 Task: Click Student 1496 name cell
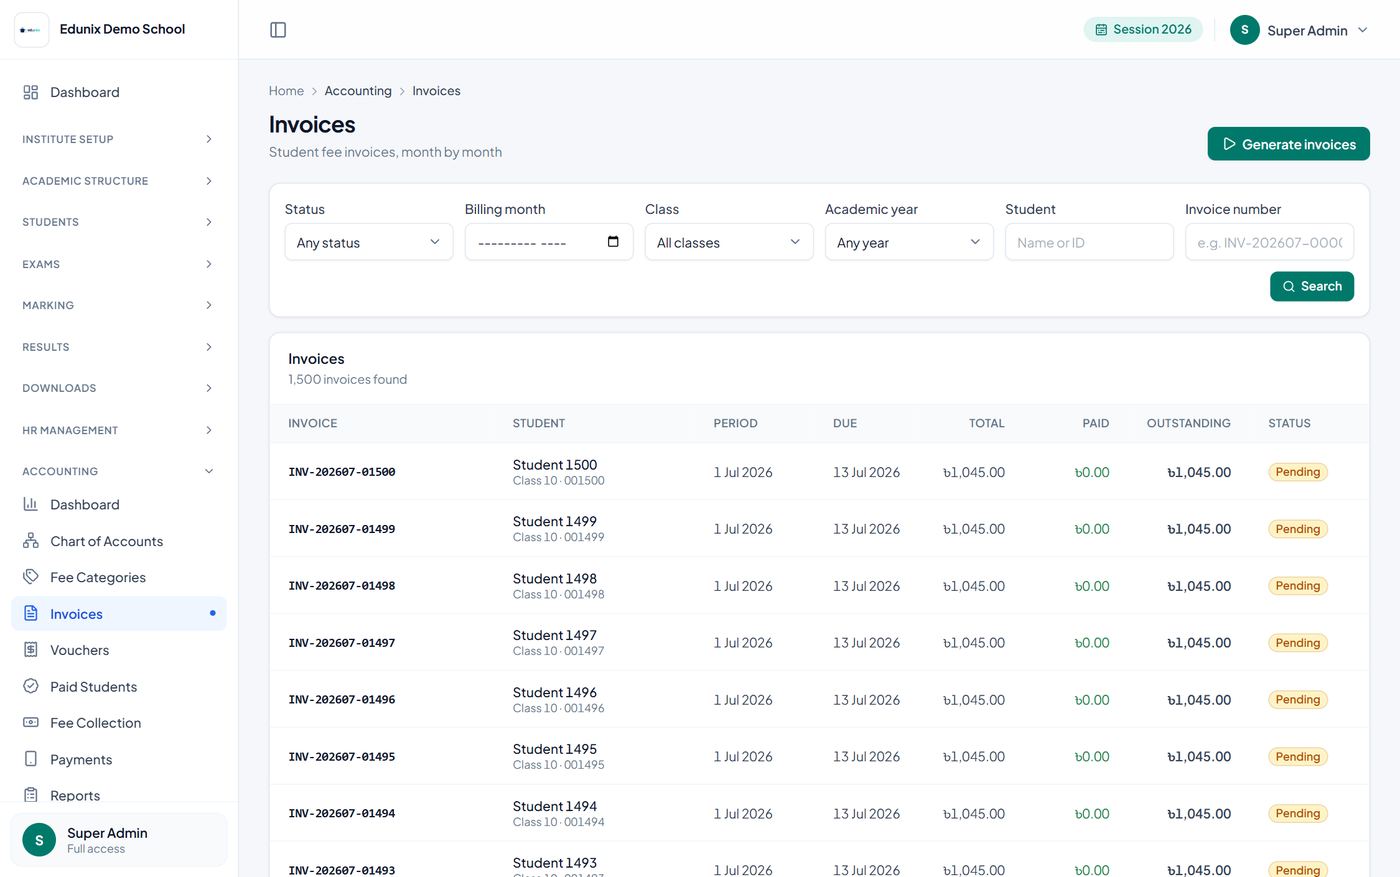(x=555, y=692)
